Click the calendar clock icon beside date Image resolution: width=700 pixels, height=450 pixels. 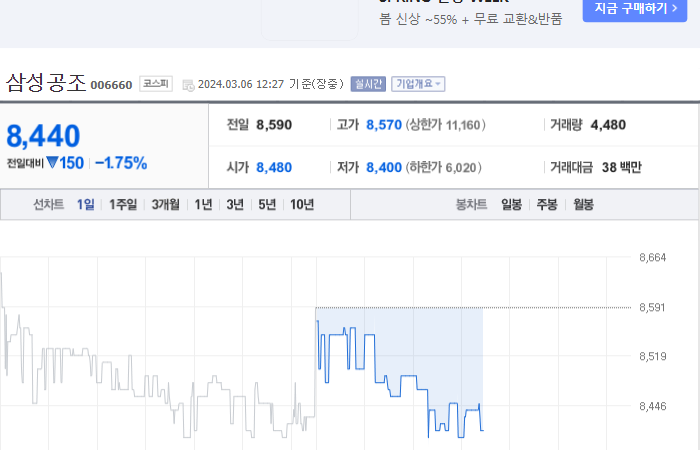(x=188, y=85)
